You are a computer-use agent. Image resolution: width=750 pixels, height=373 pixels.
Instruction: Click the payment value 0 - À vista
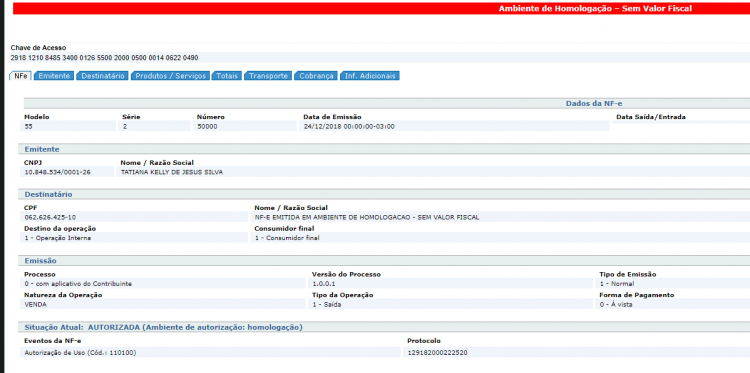pos(616,304)
